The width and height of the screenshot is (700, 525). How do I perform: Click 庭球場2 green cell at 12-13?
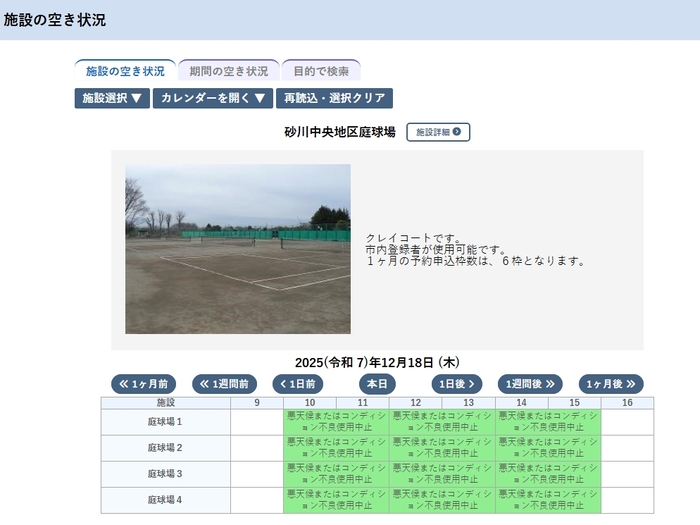click(x=442, y=448)
